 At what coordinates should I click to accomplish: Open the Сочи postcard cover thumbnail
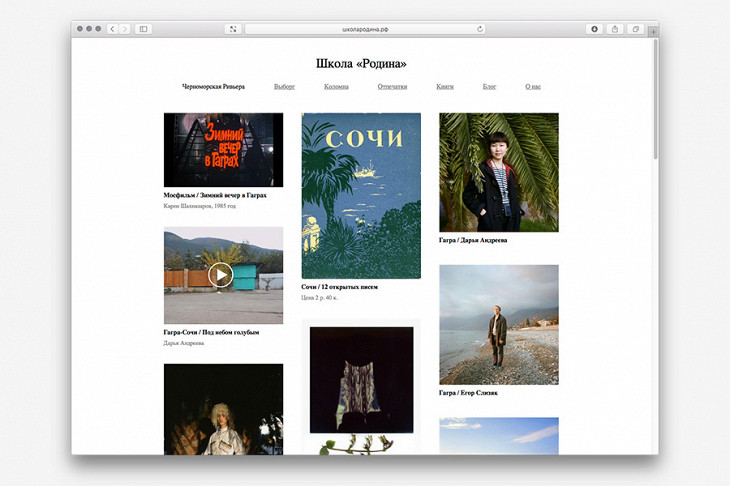(x=361, y=195)
